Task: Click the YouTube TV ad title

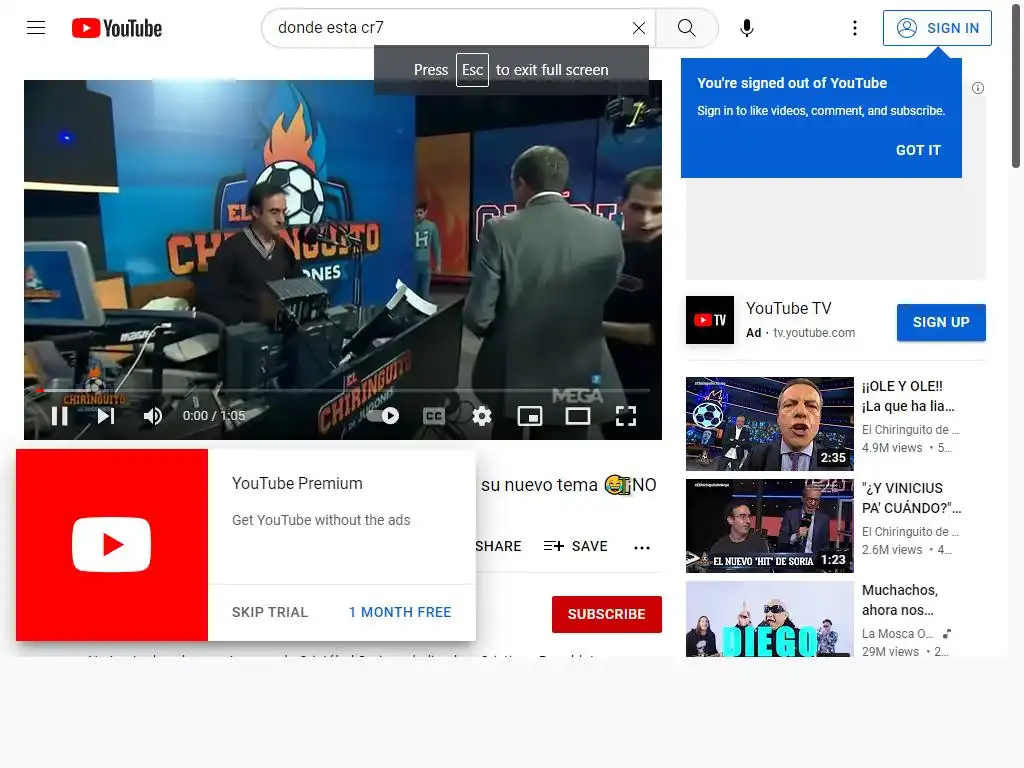Action: [x=789, y=308]
